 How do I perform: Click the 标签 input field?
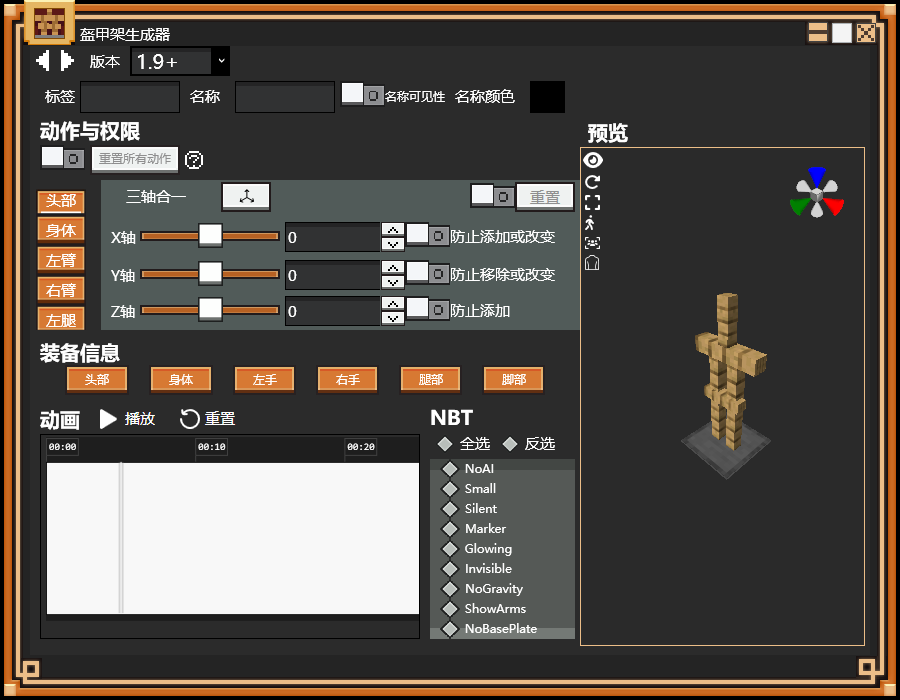click(x=130, y=97)
